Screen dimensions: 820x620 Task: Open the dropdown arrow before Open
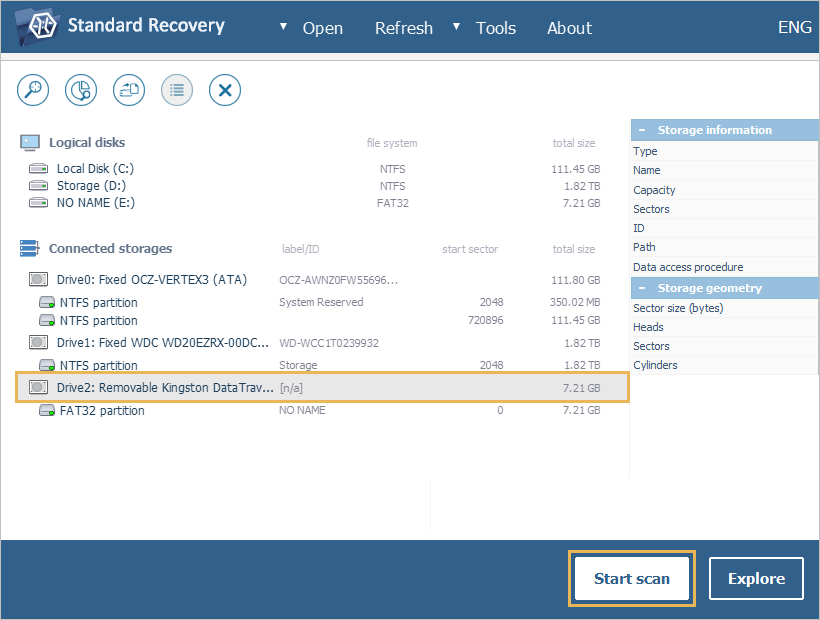click(x=283, y=26)
